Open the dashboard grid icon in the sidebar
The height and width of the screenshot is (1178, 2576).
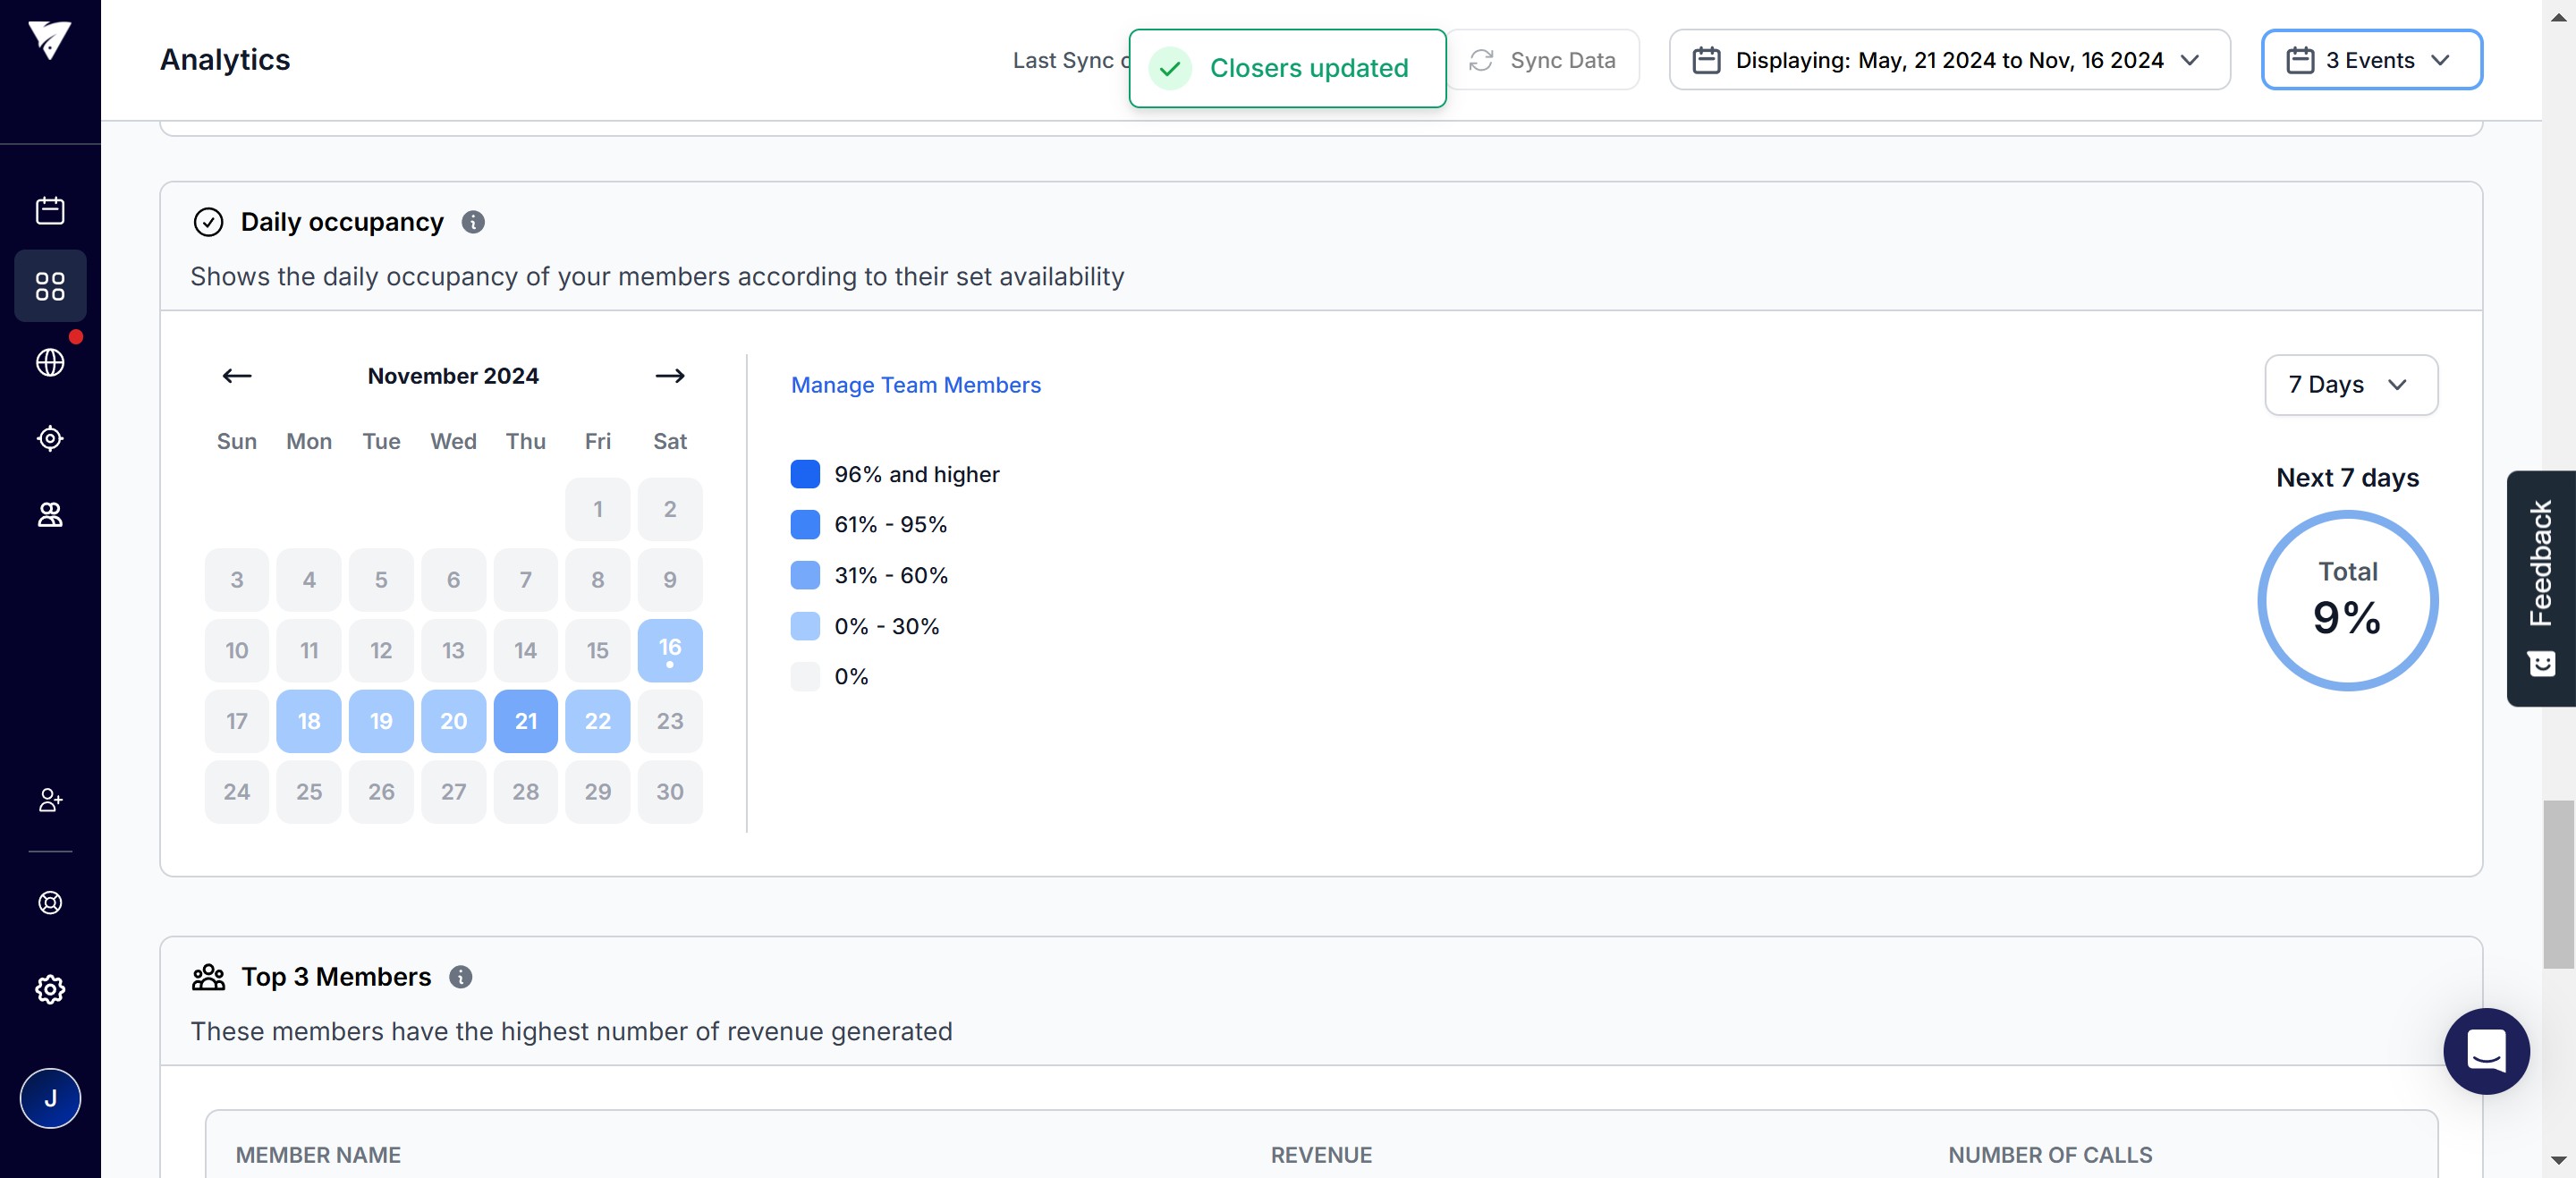50,286
